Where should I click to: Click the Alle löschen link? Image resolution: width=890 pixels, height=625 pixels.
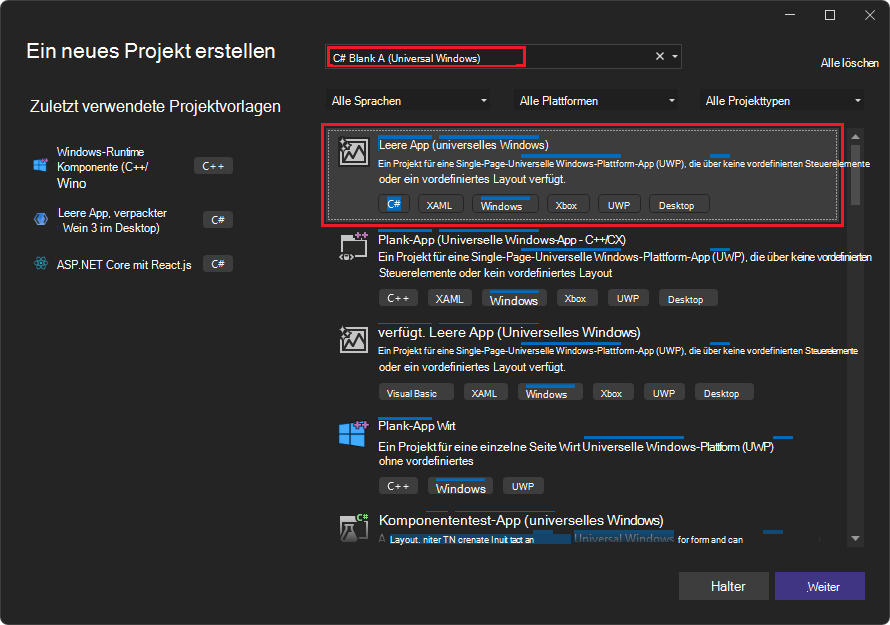pos(849,63)
